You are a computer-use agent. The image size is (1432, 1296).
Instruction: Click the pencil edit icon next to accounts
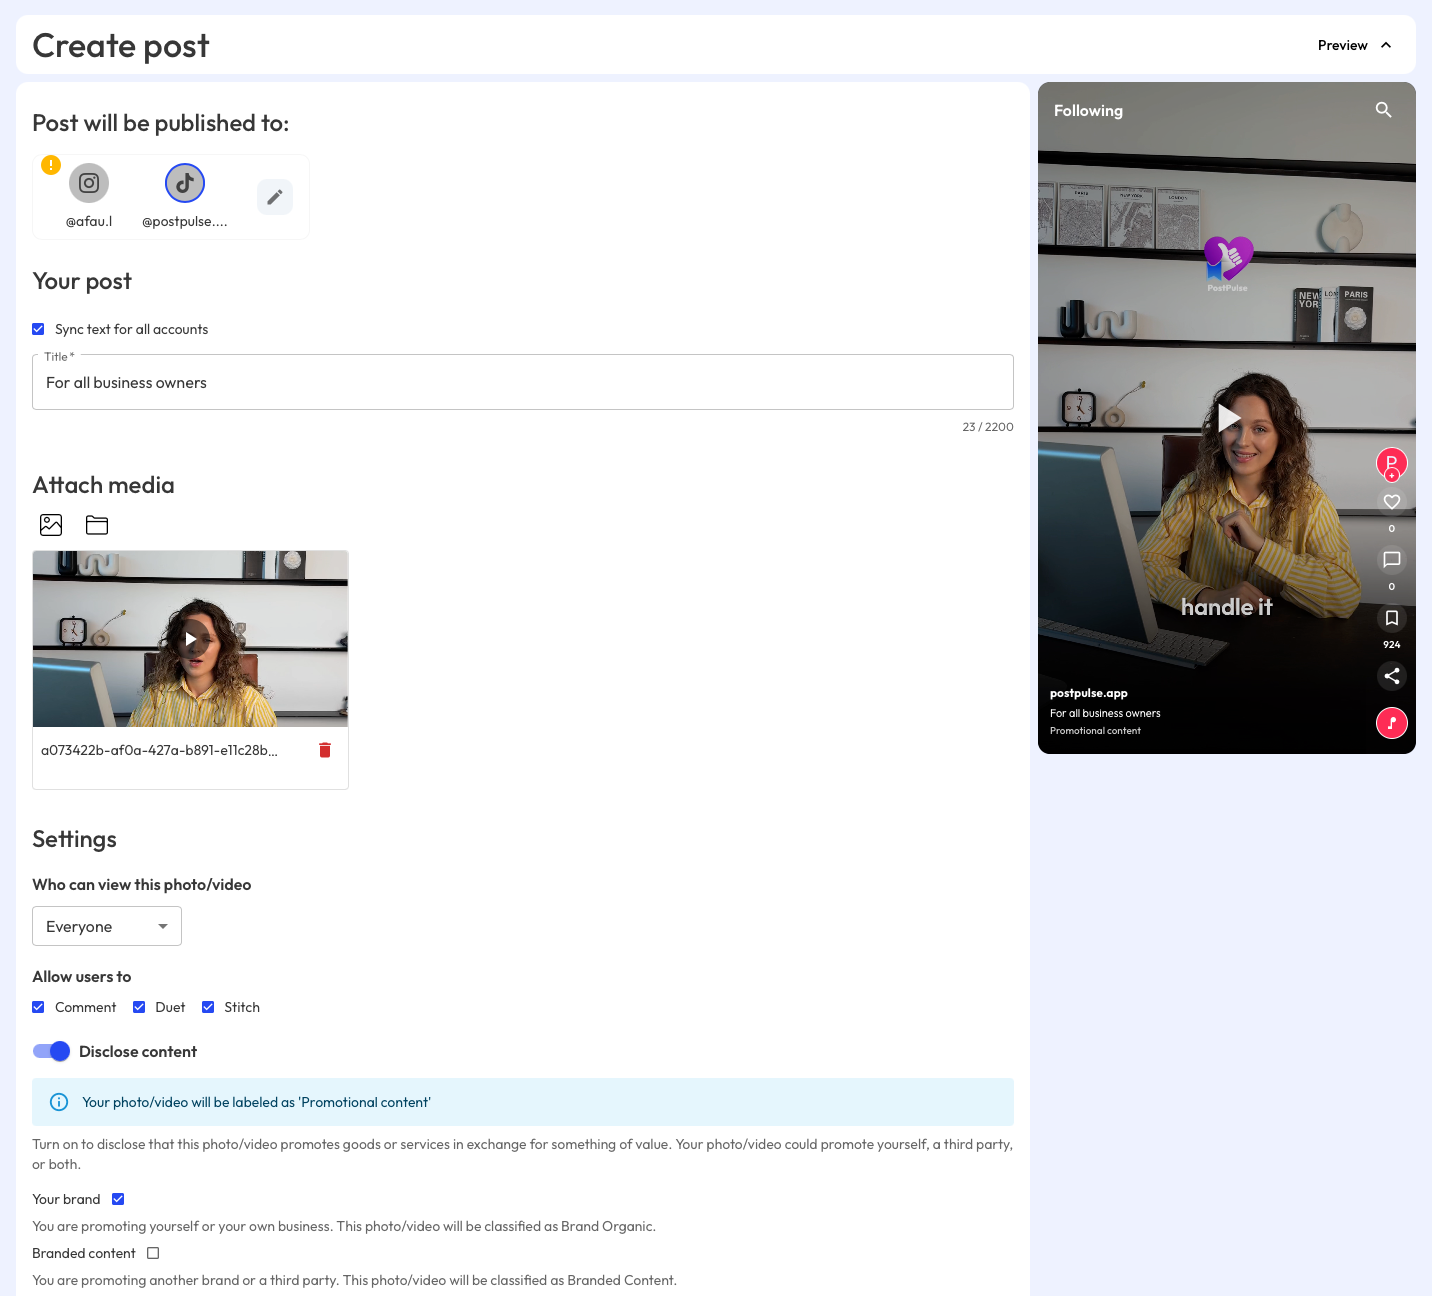pyautogui.click(x=275, y=197)
